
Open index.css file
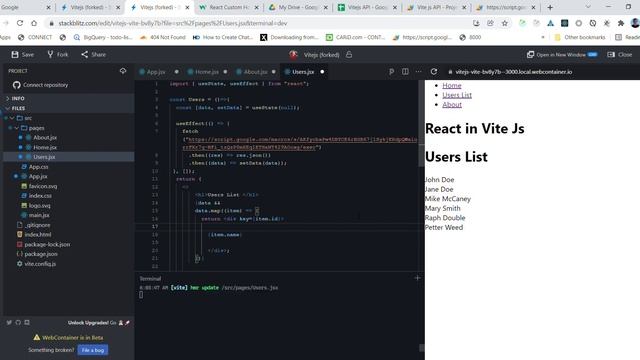tap(40, 196)
